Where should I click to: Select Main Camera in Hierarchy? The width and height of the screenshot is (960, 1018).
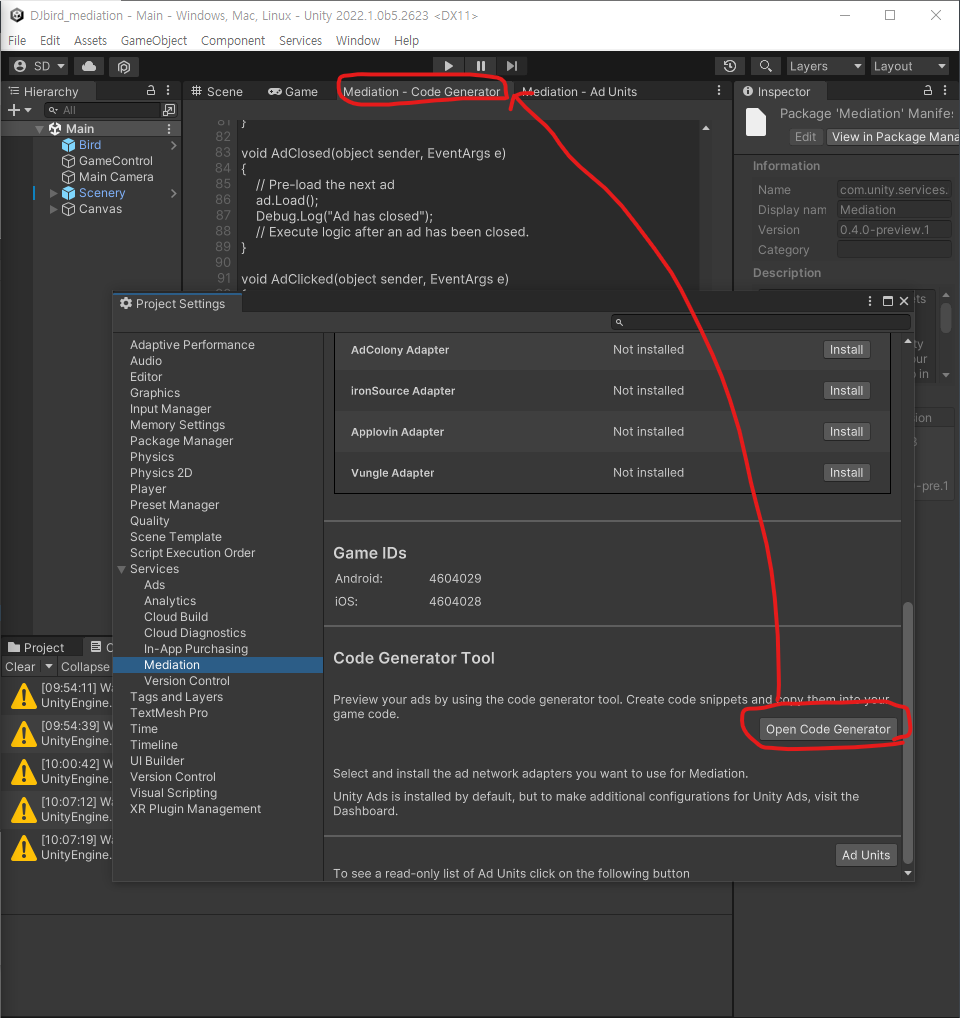click(116, 177)
